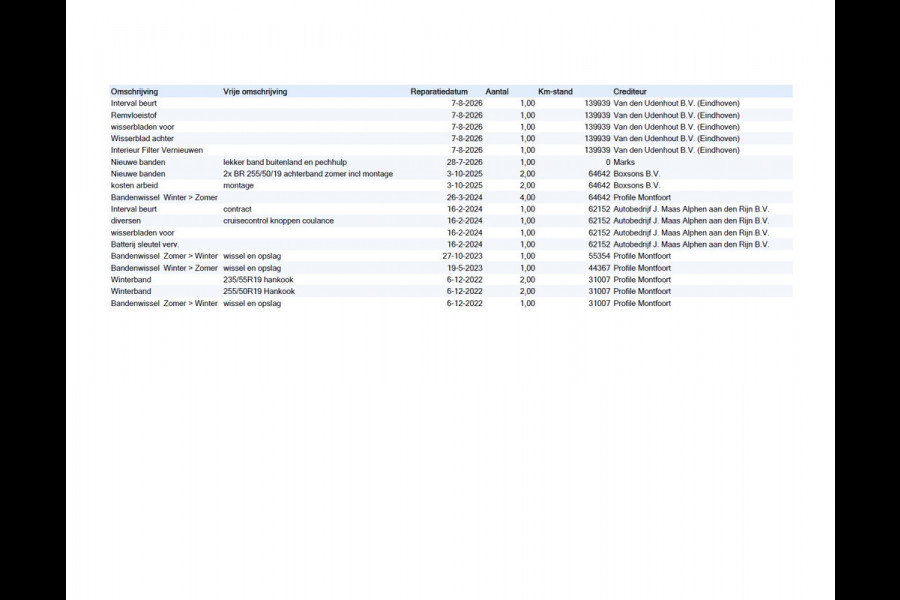Click the "Vrije omschrijving" column header
Screen dimensions: 900x600
tap(255, 92)
